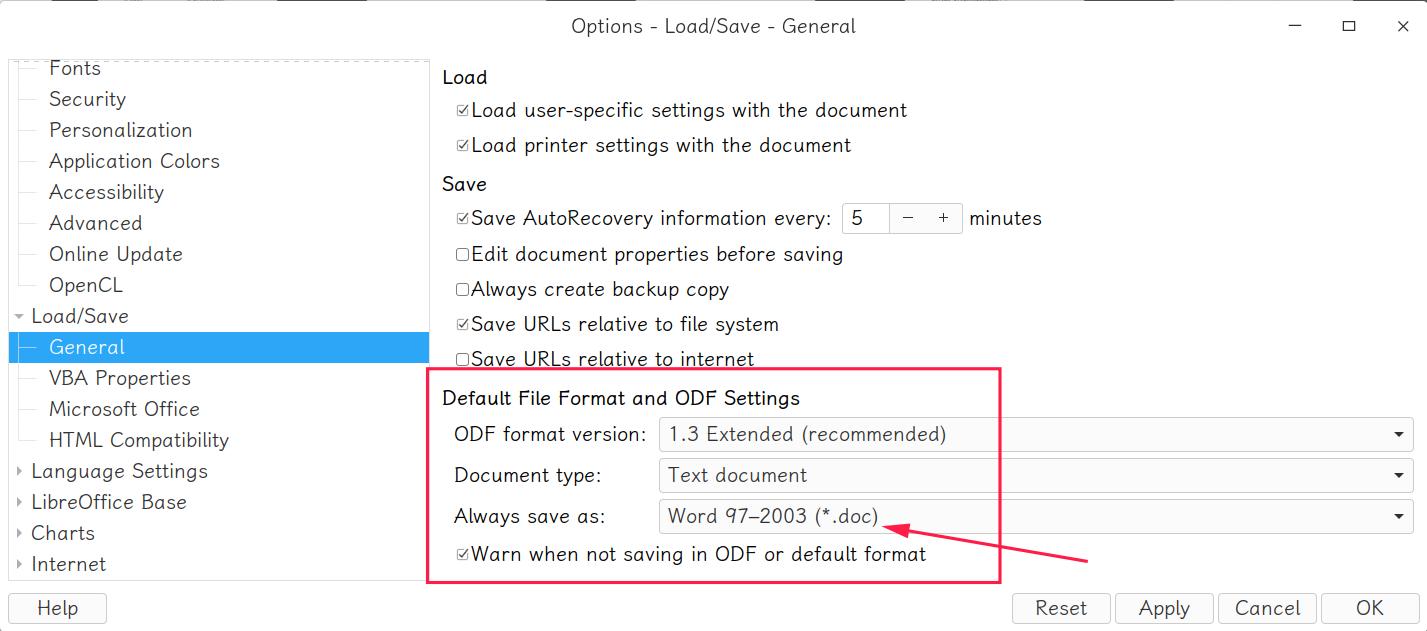Open the Document type dropdown
1427x631 pixels.
pyautogui.click(x=1036, y=476)
